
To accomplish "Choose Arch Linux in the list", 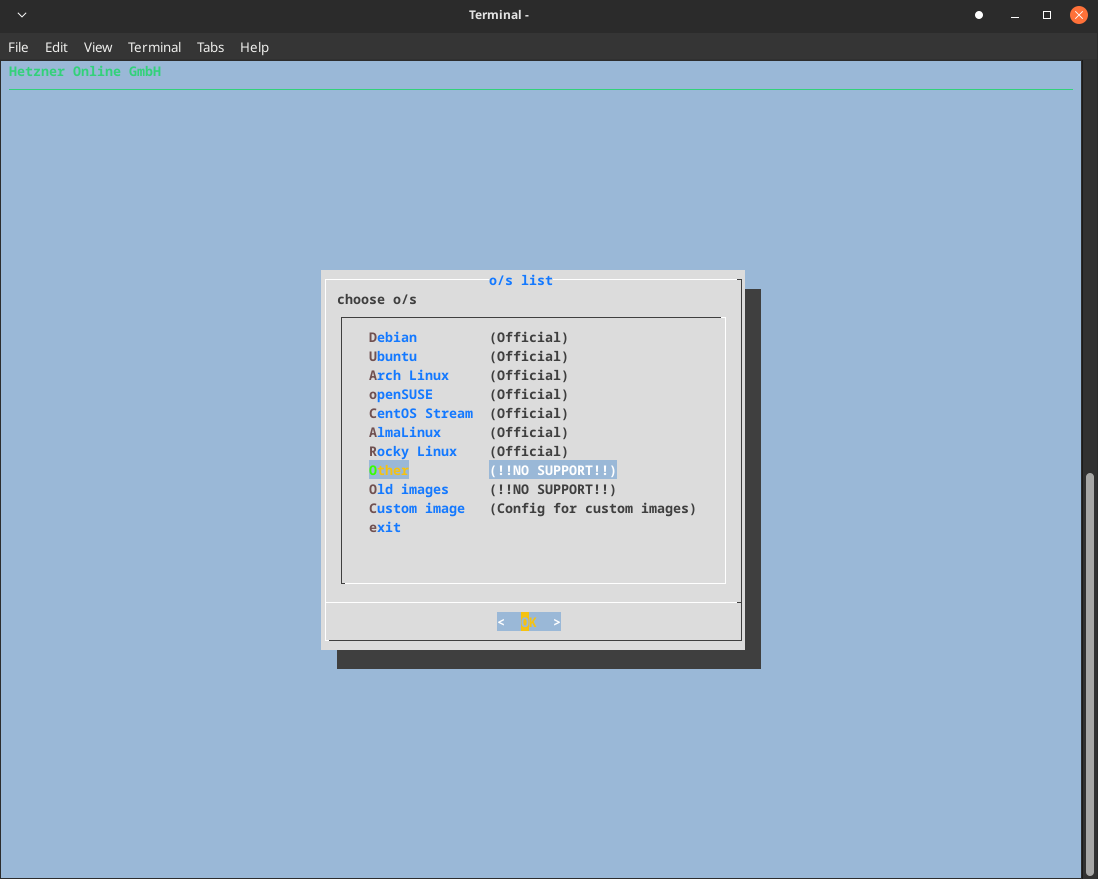I will click(x=409, y=375).
